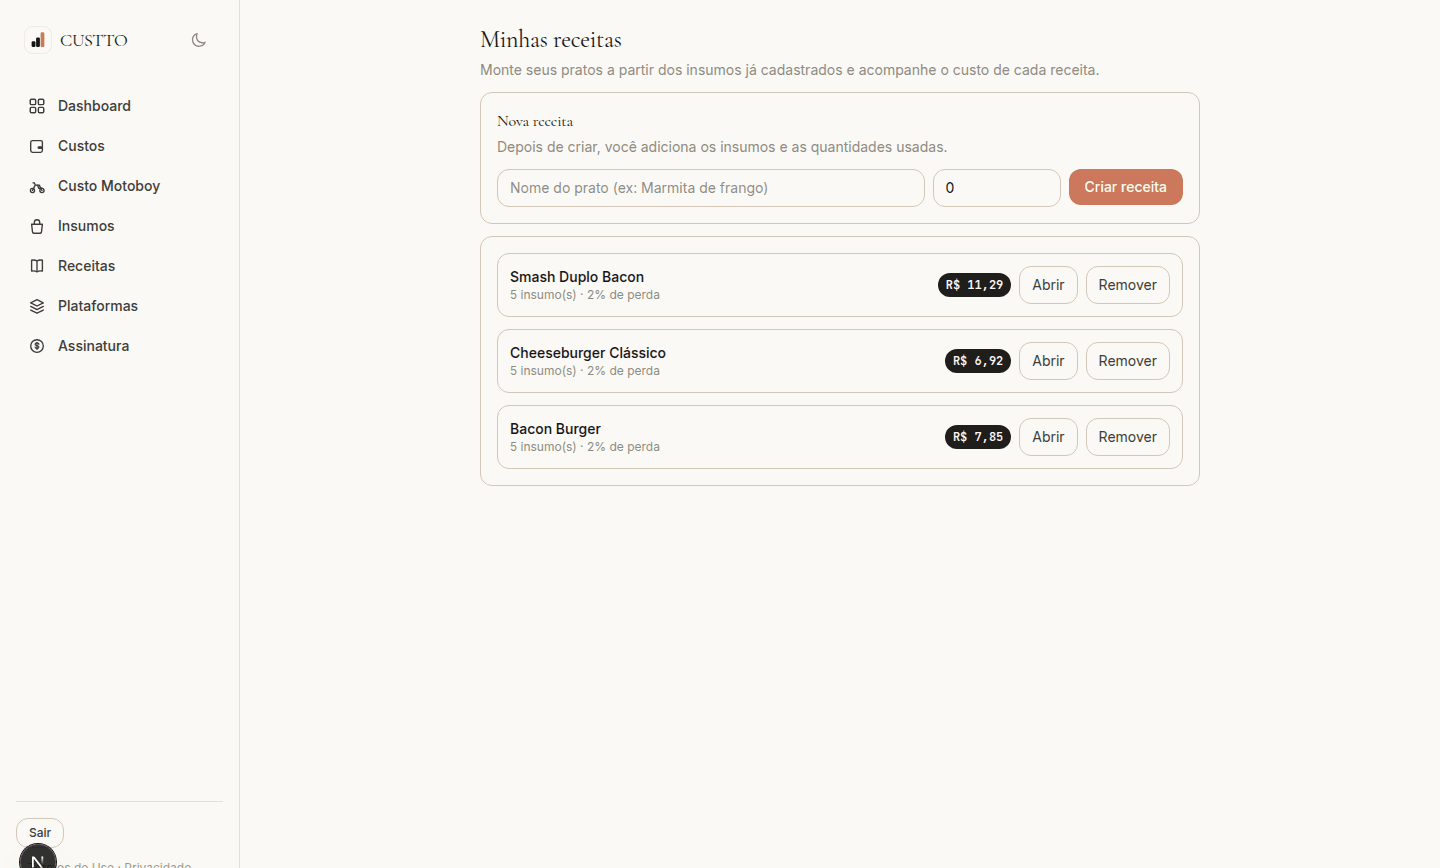This screenshot has height=868, width=1440.
Task: Open the Smash Duplo Bacon recipe
Action: [1048, 285]
